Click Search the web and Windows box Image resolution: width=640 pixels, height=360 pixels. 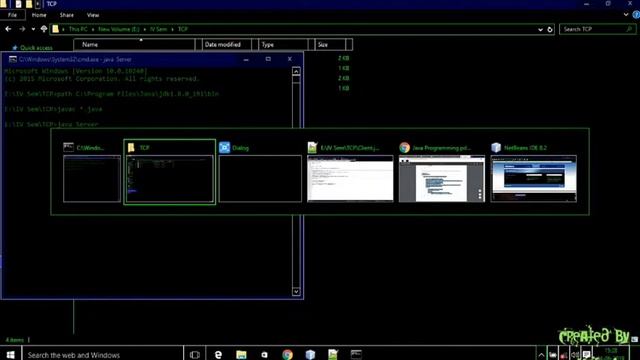tap(102, 354)
